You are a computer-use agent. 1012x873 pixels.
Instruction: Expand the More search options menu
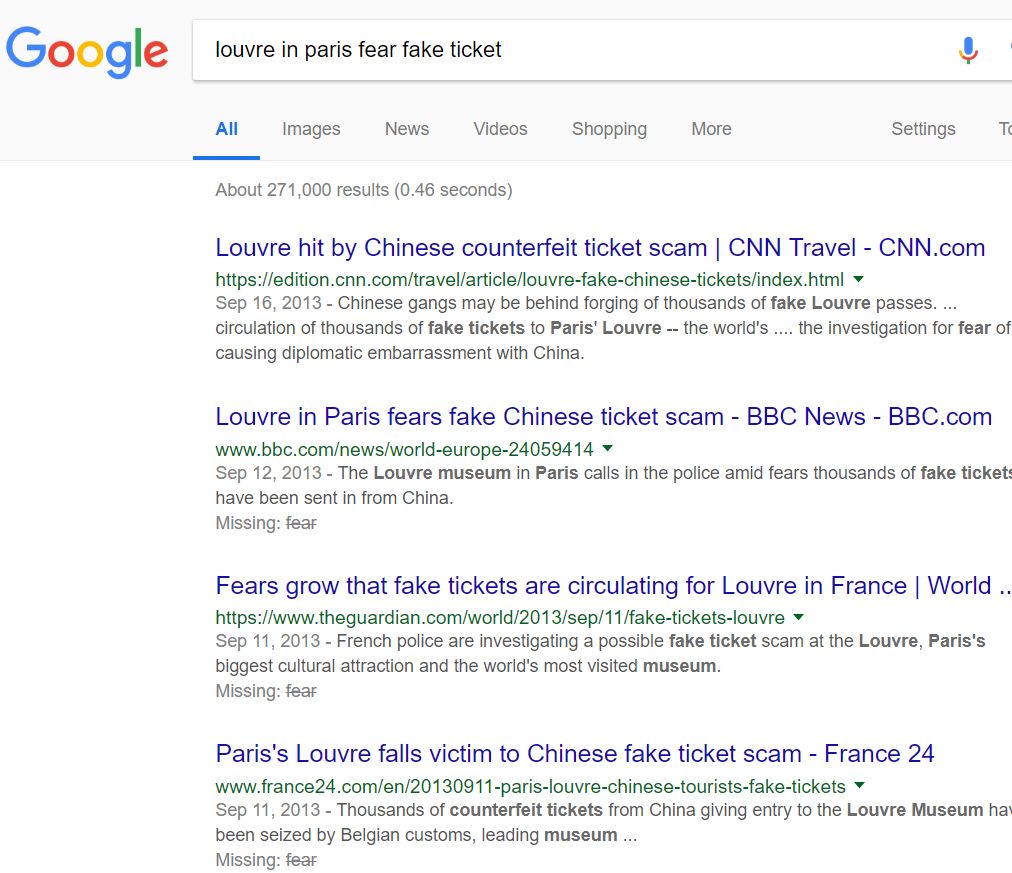(711, 129)
